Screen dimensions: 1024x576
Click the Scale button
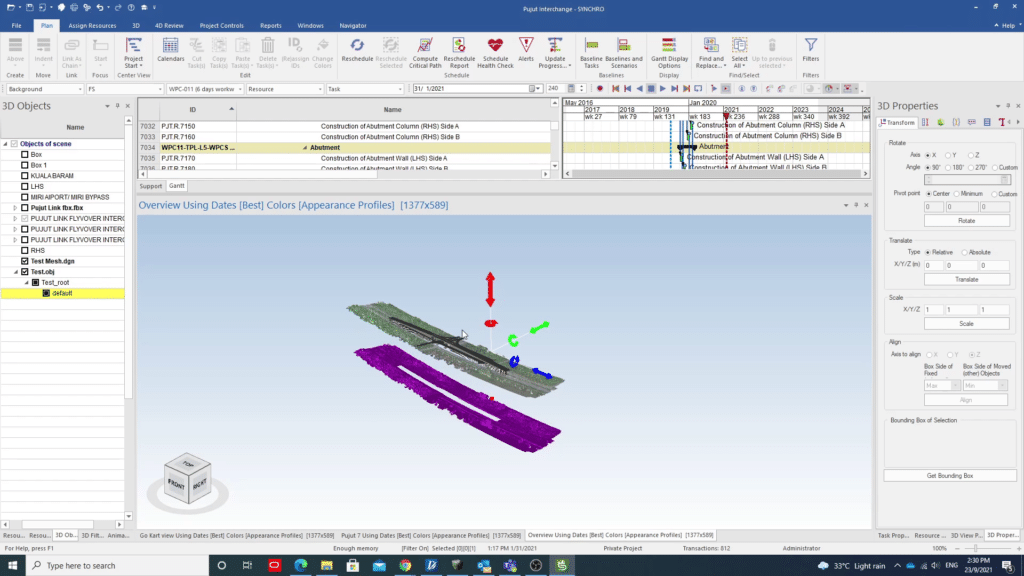967,324
